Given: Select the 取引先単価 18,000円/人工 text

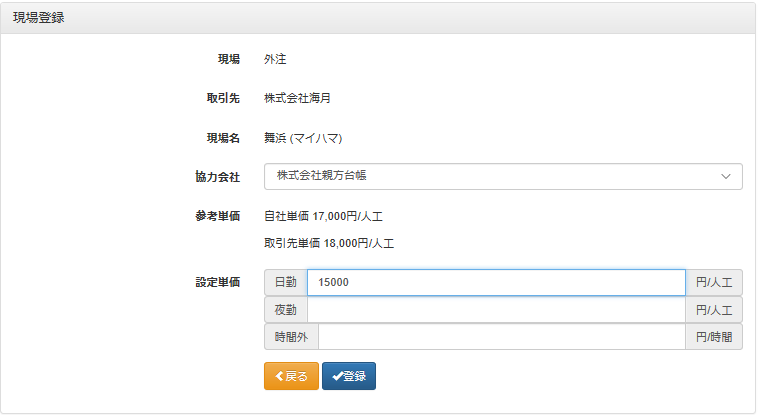Looking at the screenshot, I should tap(329, 243).
